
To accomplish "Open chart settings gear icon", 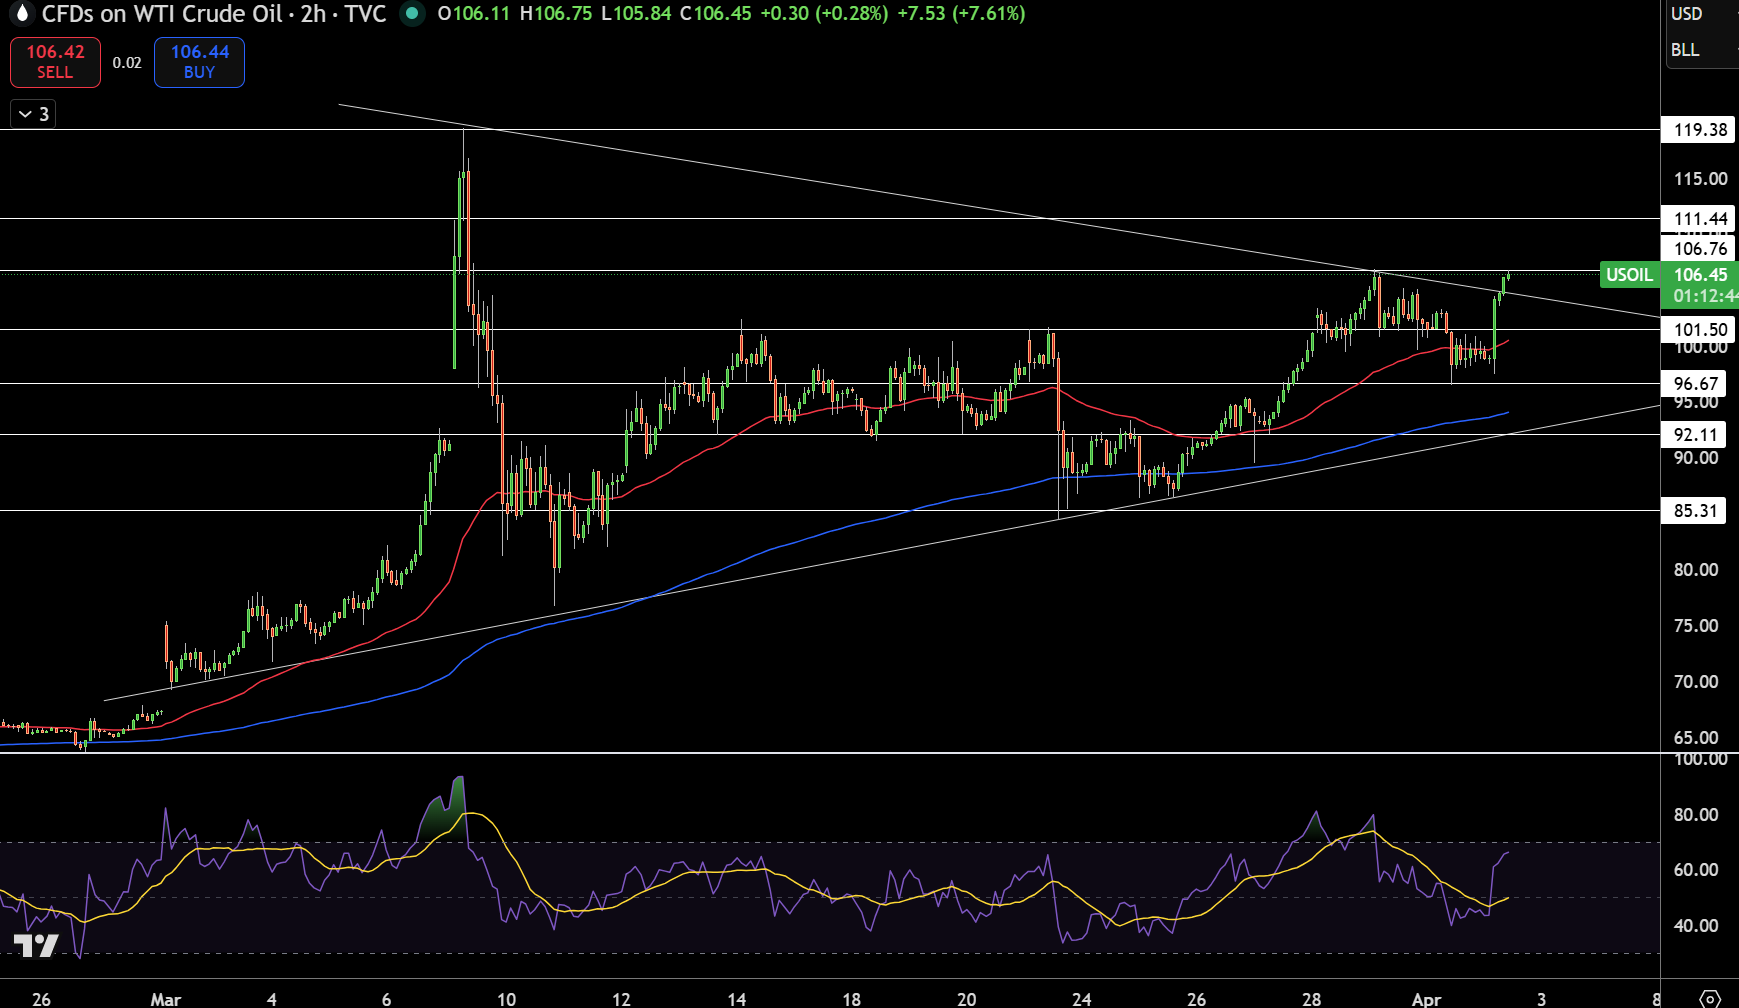I will coord(1710,998).
